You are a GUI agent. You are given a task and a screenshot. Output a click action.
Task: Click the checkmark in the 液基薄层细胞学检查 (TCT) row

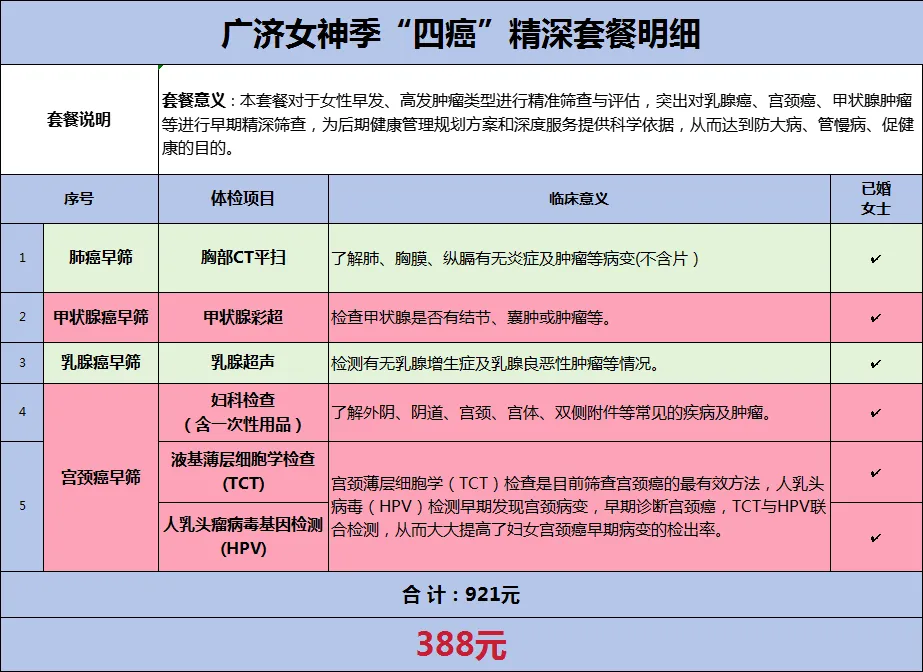tap(876, 472)
